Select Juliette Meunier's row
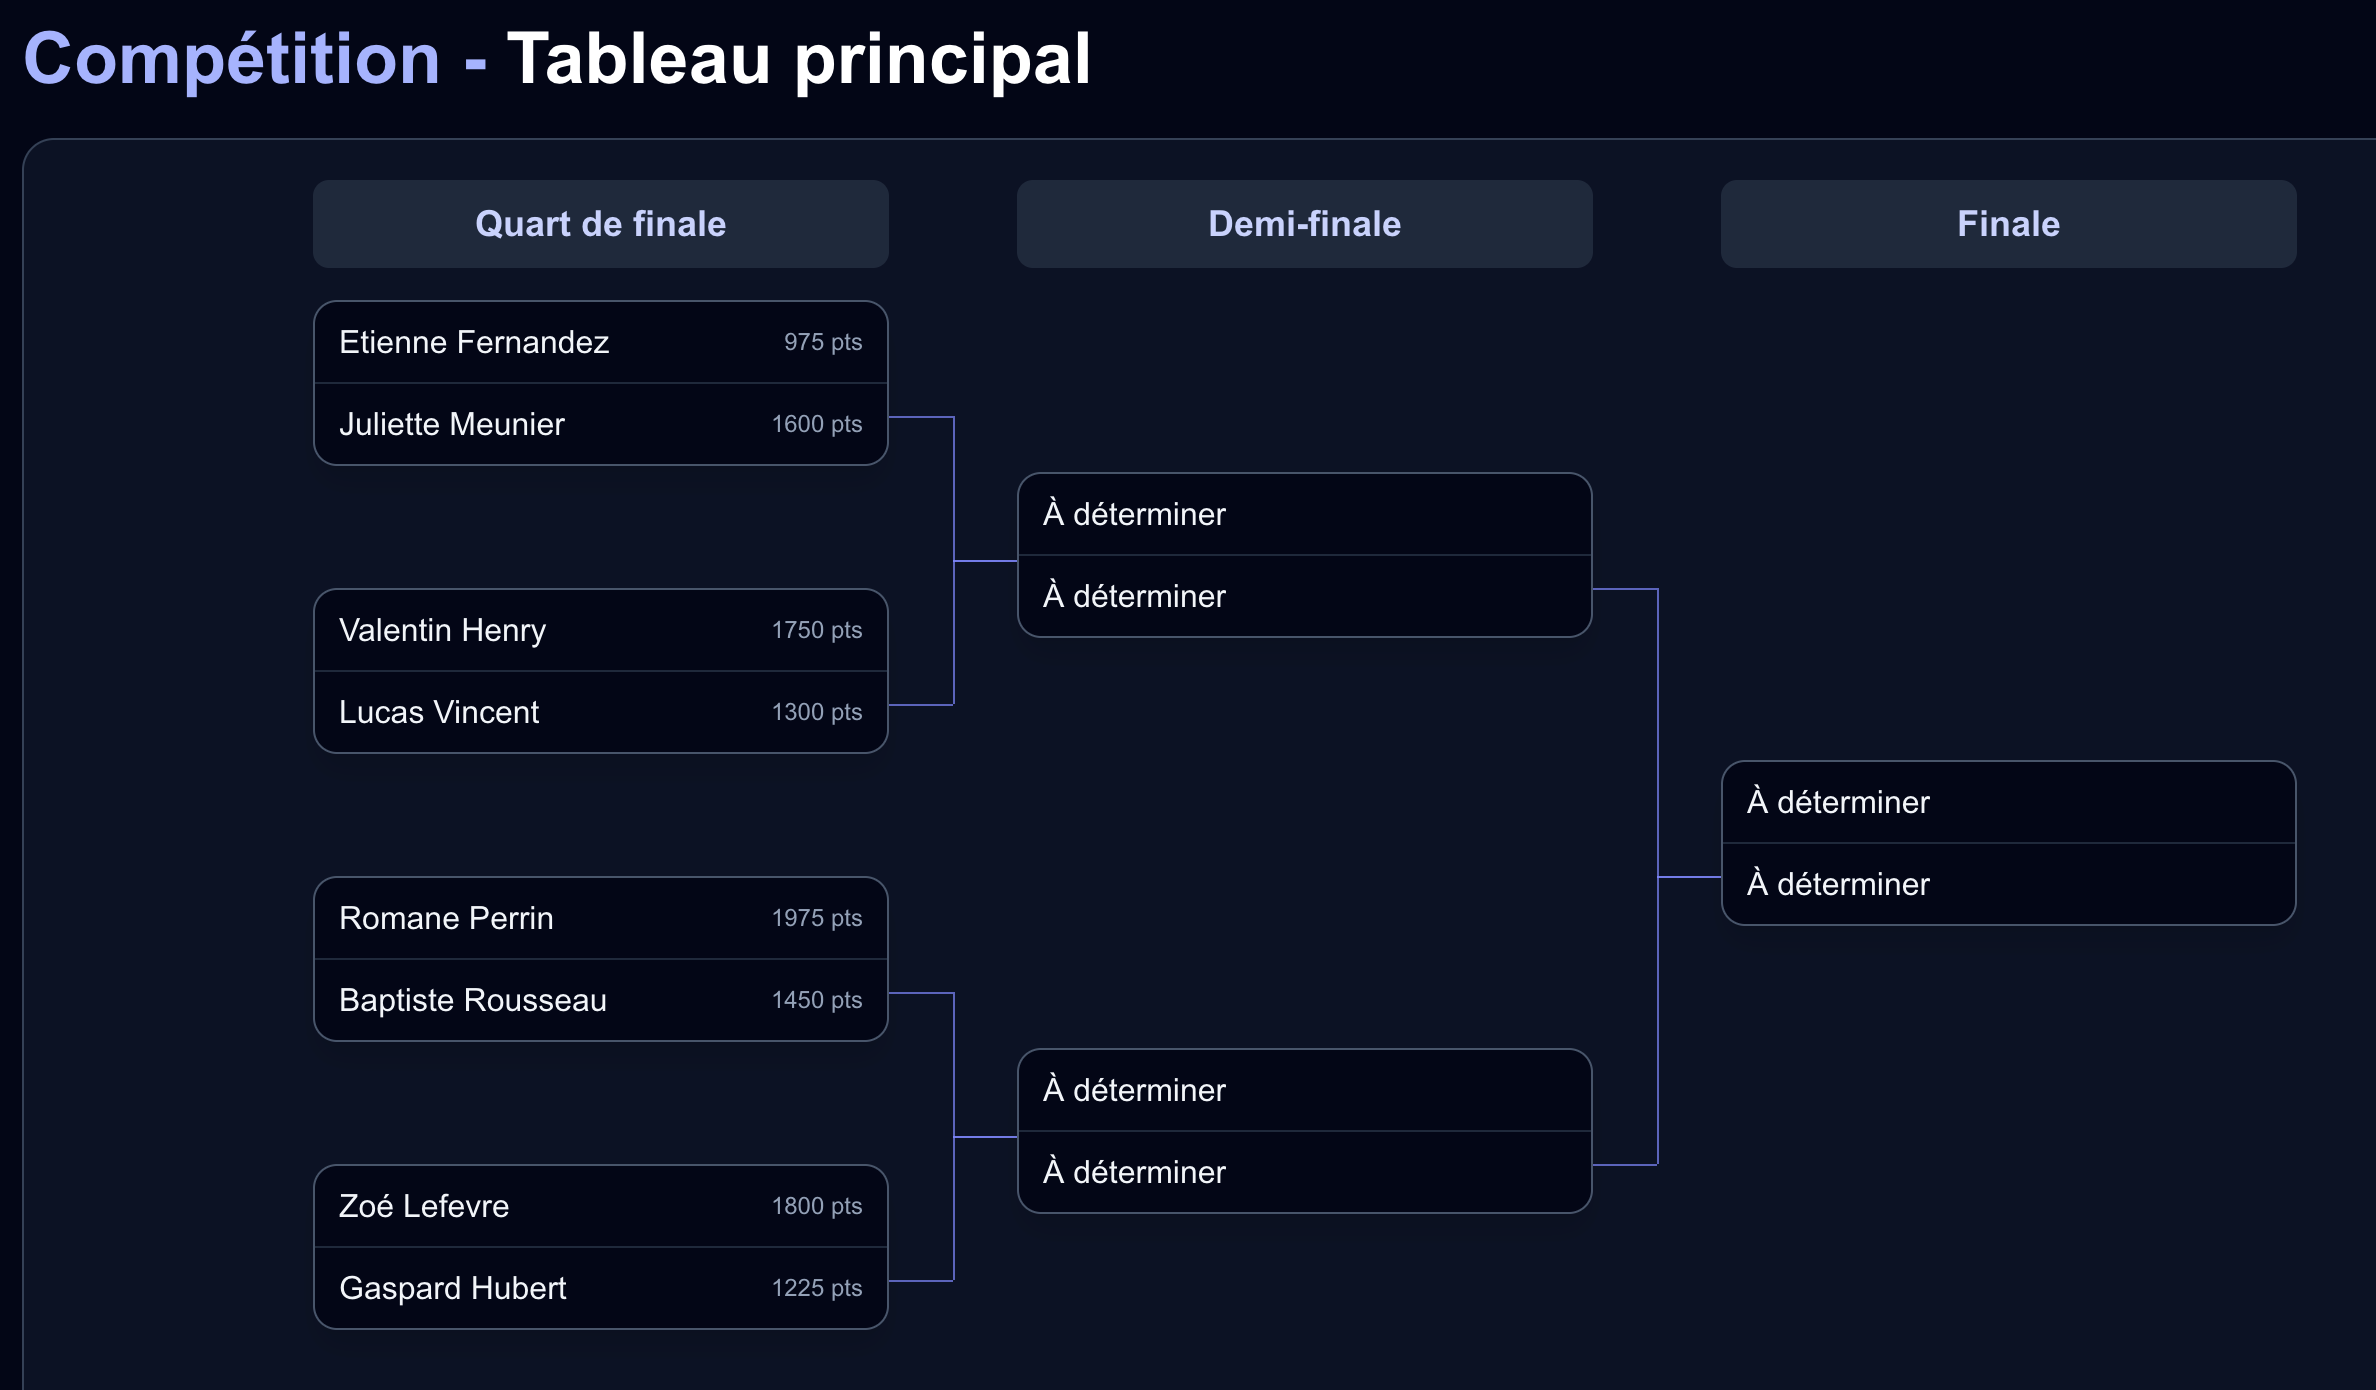 click(601, 424)
